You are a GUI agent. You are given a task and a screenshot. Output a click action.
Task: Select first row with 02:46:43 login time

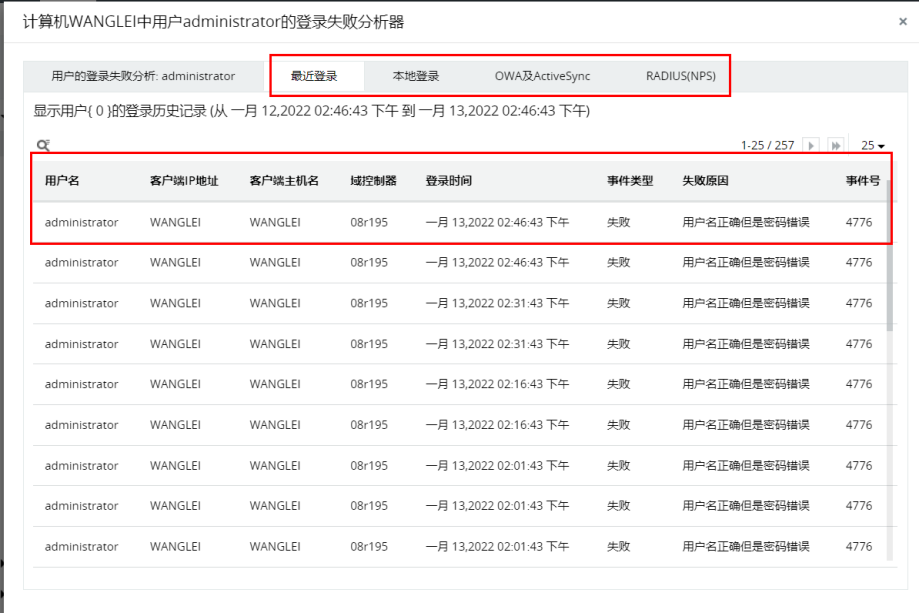[461, 222]
